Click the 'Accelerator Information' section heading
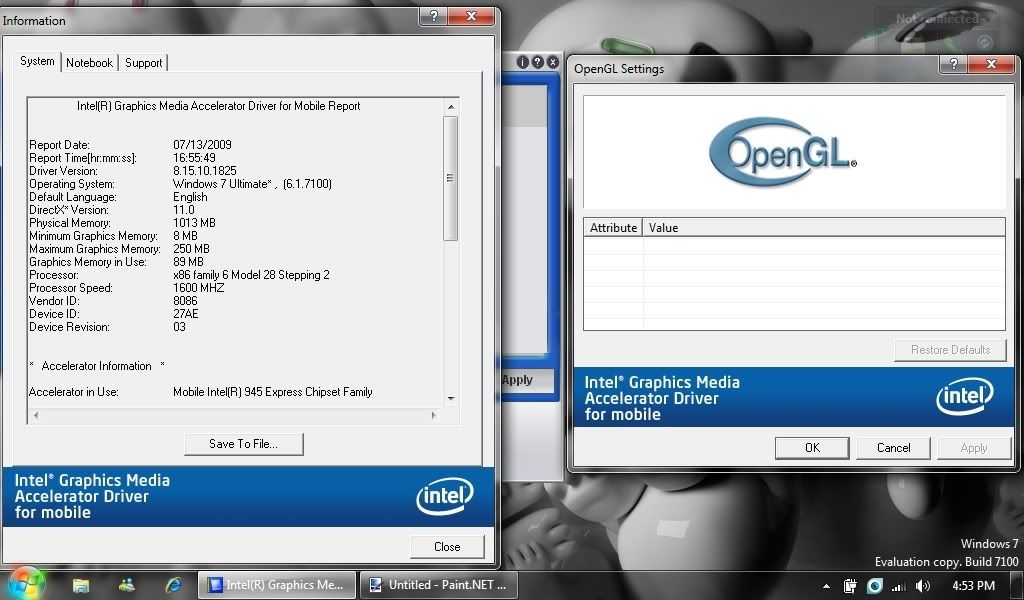The height and width of the screenshot is (600, 1024). 97,366
